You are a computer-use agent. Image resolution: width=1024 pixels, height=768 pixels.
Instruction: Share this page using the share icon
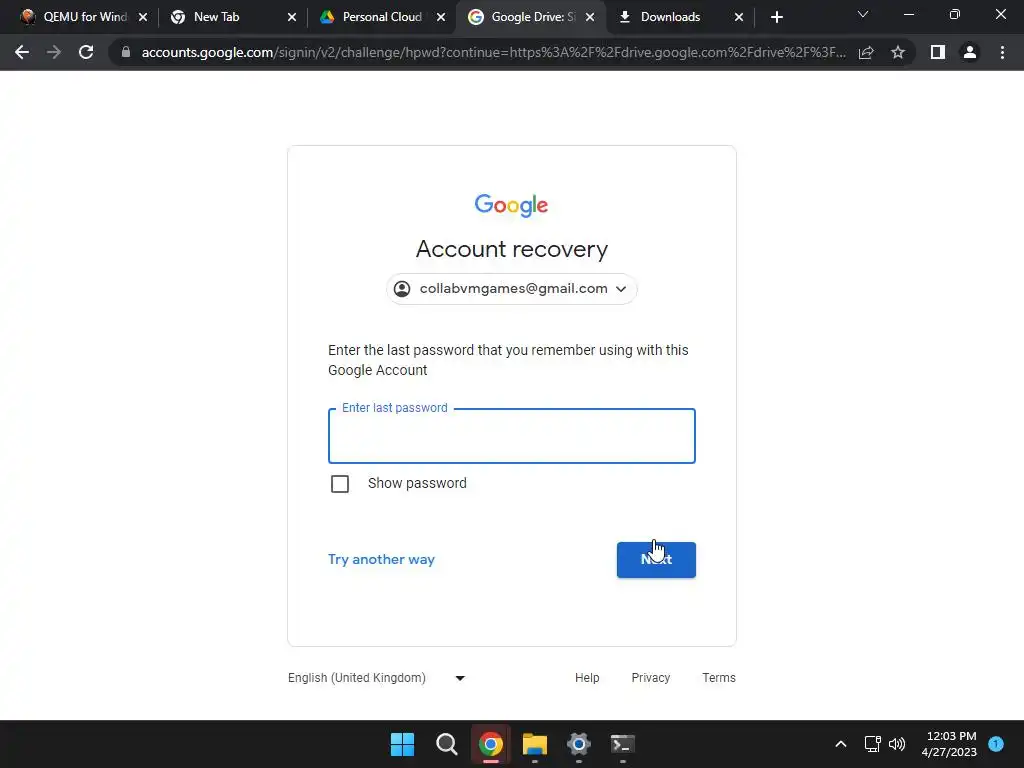coord(866,52)
